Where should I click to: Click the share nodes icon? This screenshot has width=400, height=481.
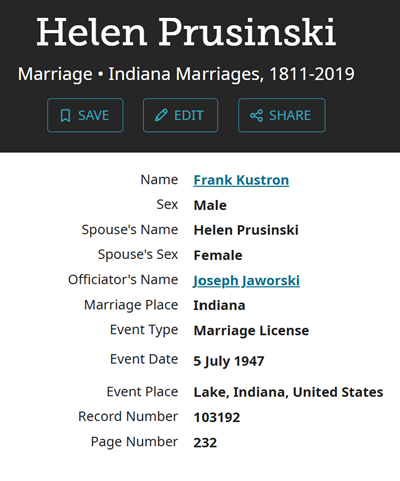click(x=256, y=116)
